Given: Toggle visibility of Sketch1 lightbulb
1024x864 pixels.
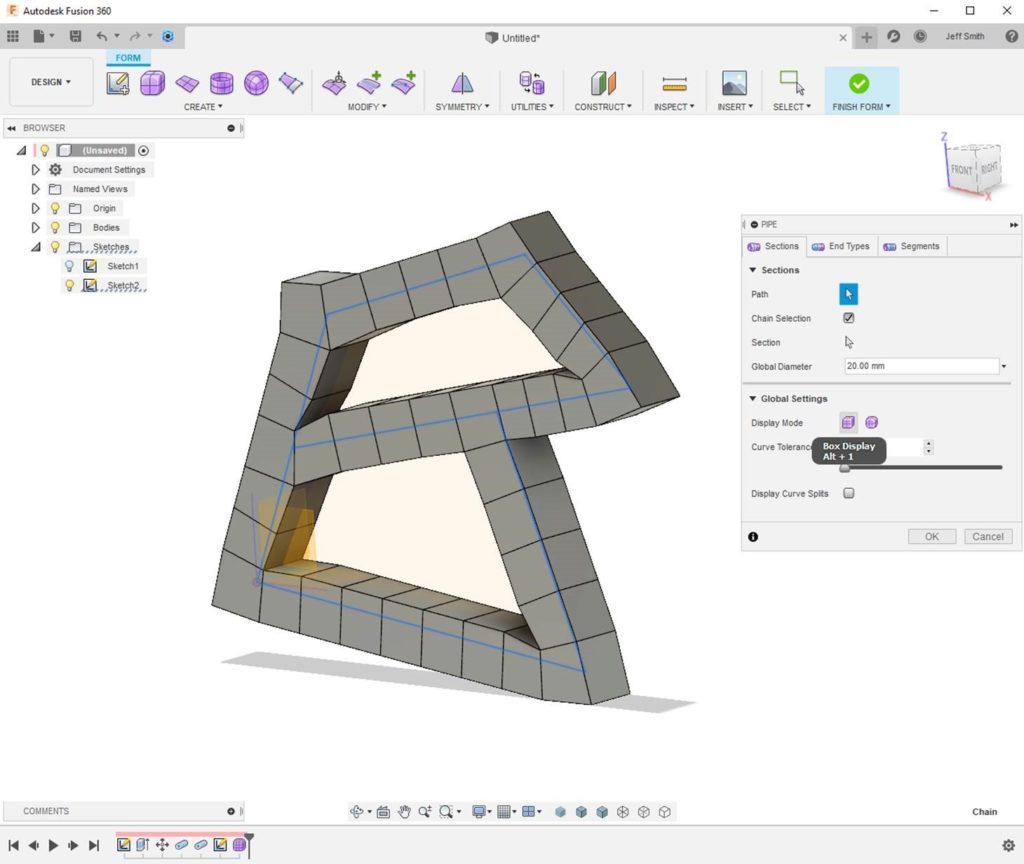Looking at the screenshot, I should pyautogui.click(x=69, y=266).
